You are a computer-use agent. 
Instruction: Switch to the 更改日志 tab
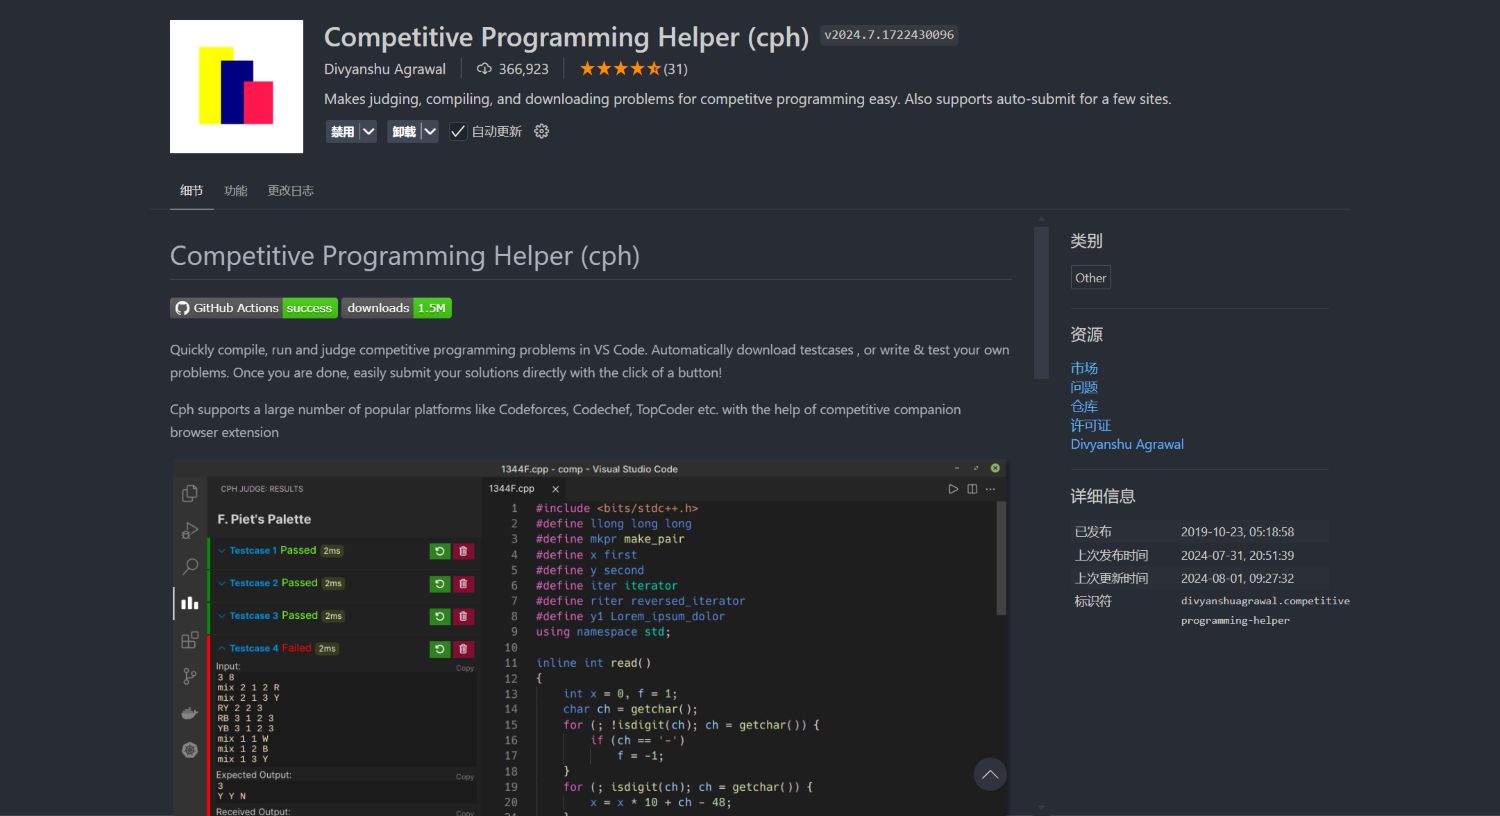point(290,190)
